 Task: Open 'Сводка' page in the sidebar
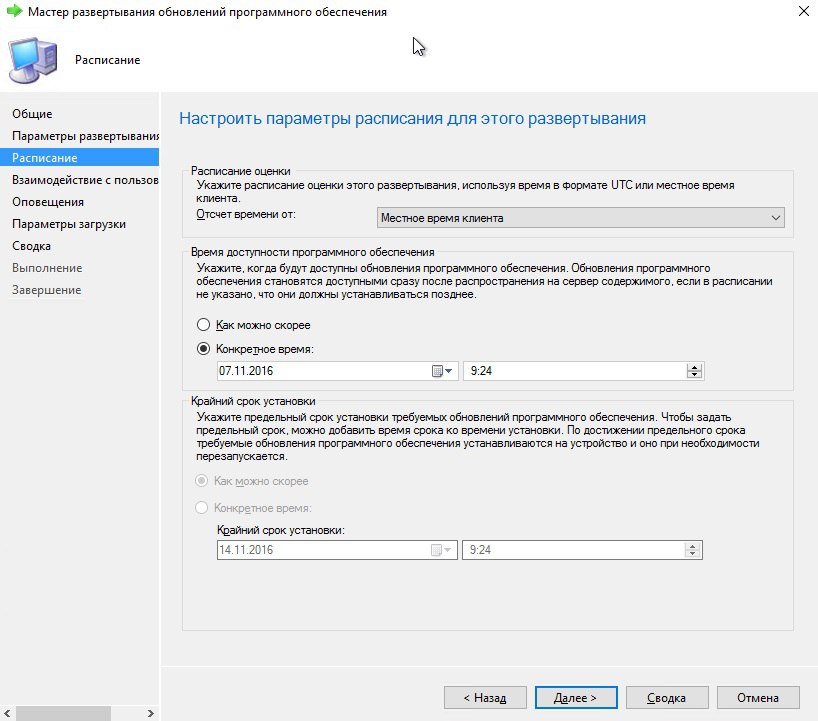pos(31,246)
